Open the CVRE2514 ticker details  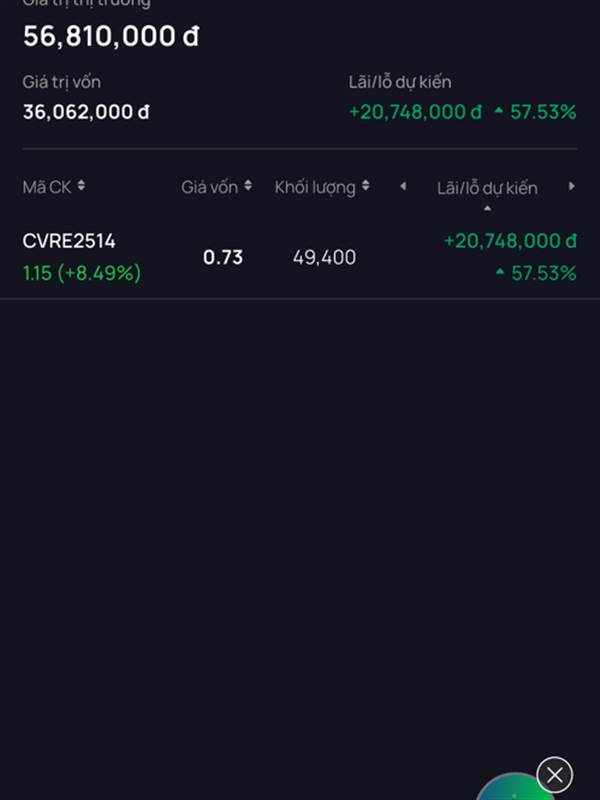click(x=69, y=241)
